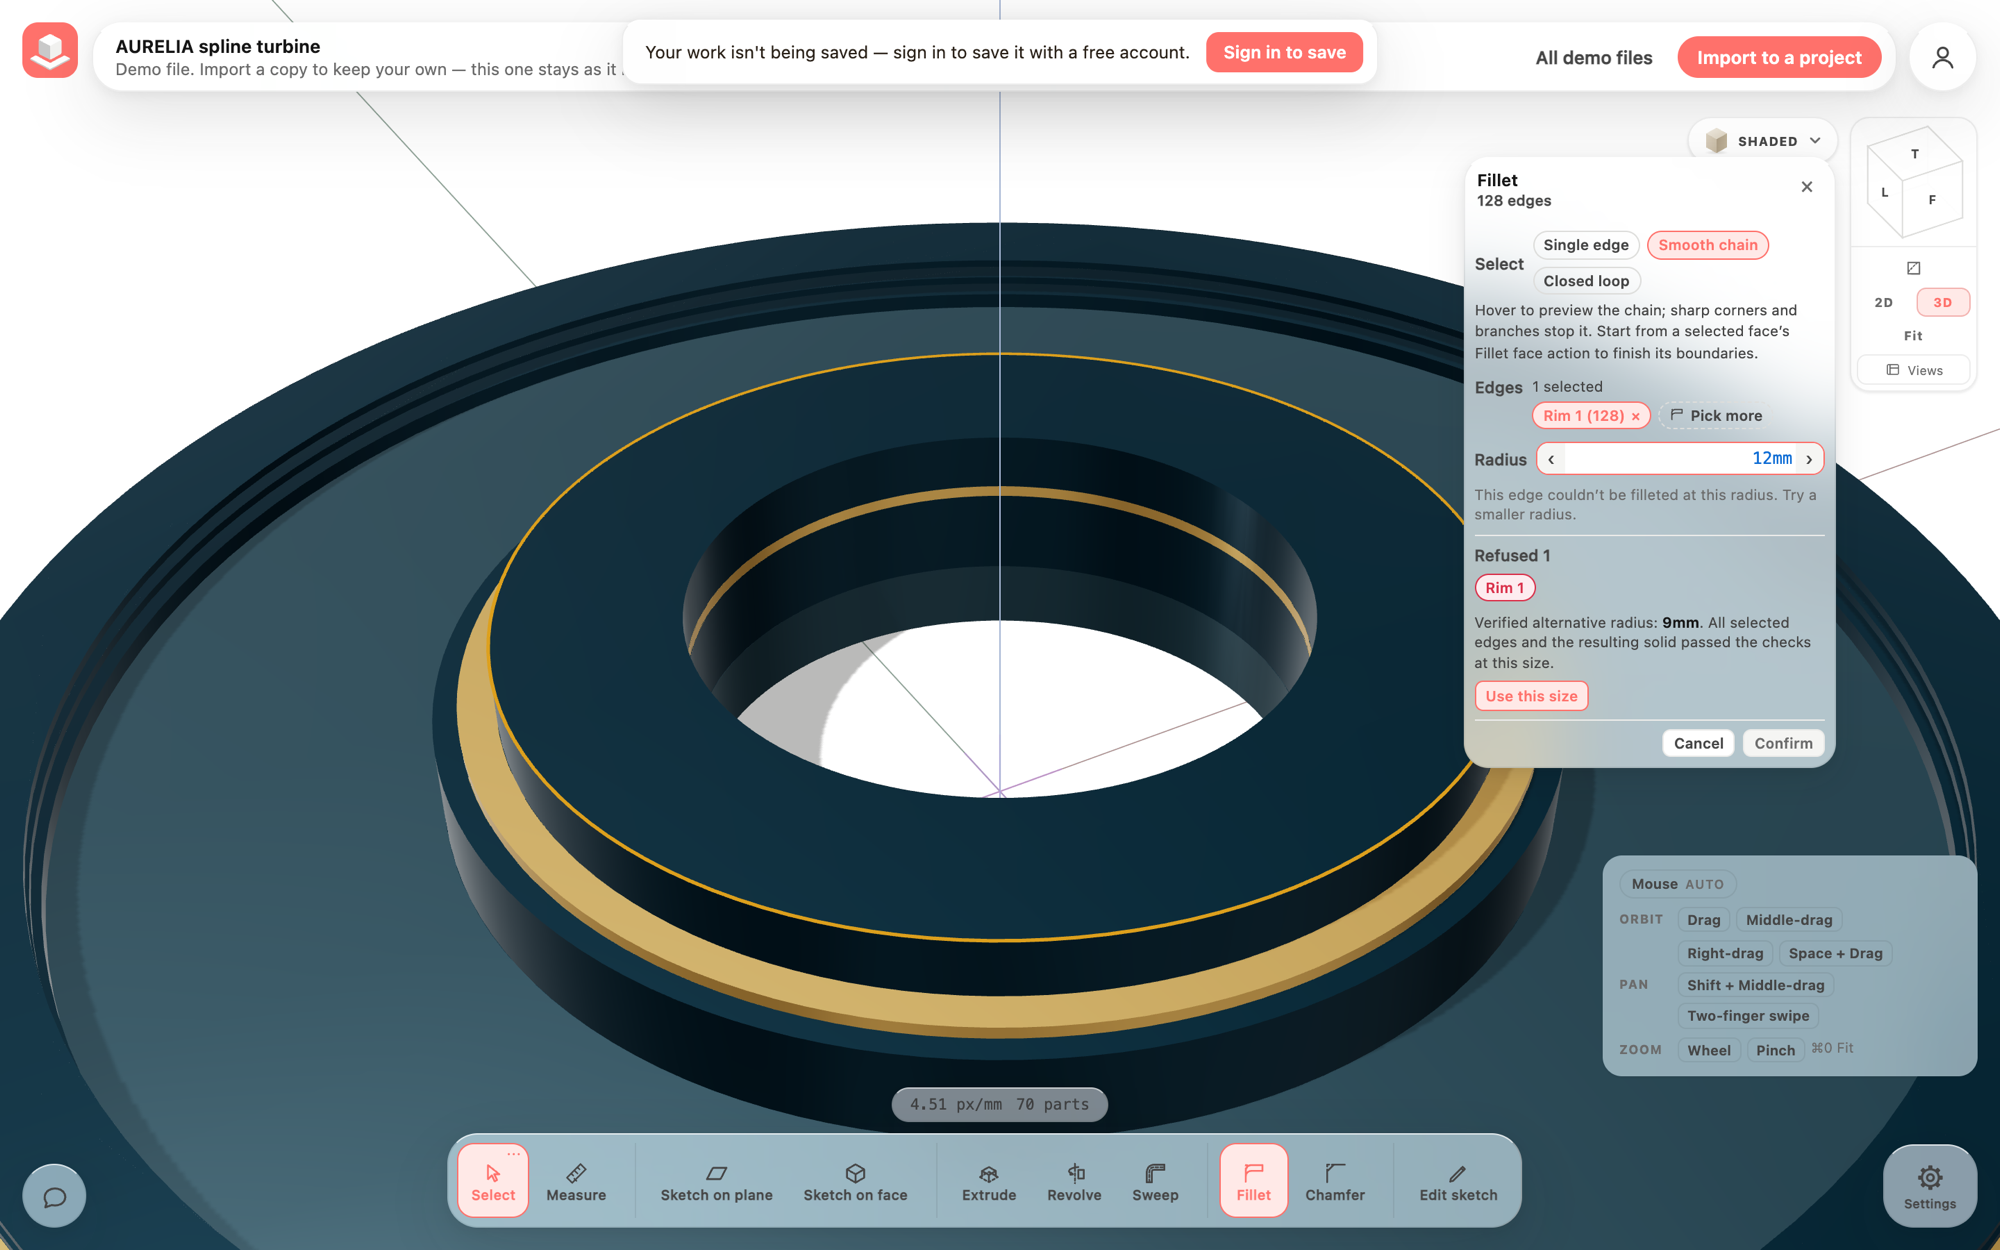Select the Select tool
This screenshot has width=2000, height=1250.
tap(493, 1181)
